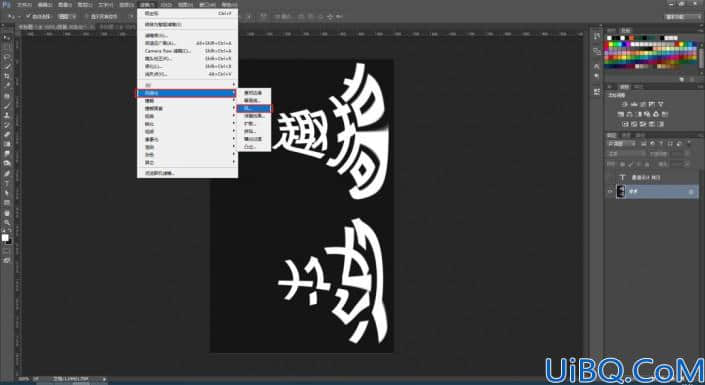Choose Liquify in the Filter menu
This screenshot has height=385, width=705.
pyautogui.click(x=187, y=66)
